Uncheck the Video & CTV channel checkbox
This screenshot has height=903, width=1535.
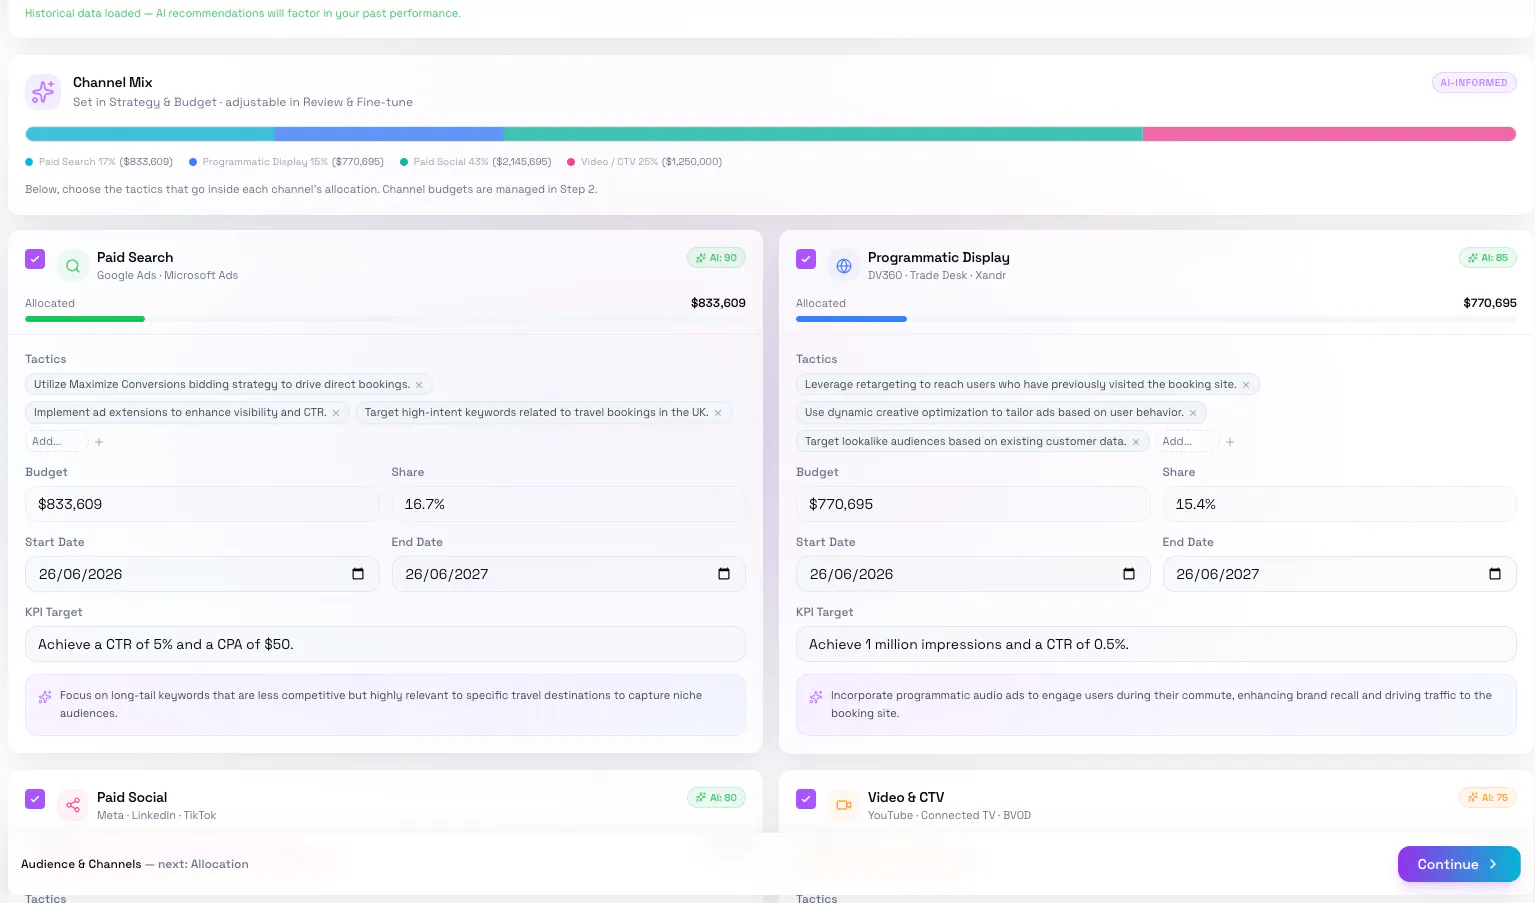coord(806,799)
